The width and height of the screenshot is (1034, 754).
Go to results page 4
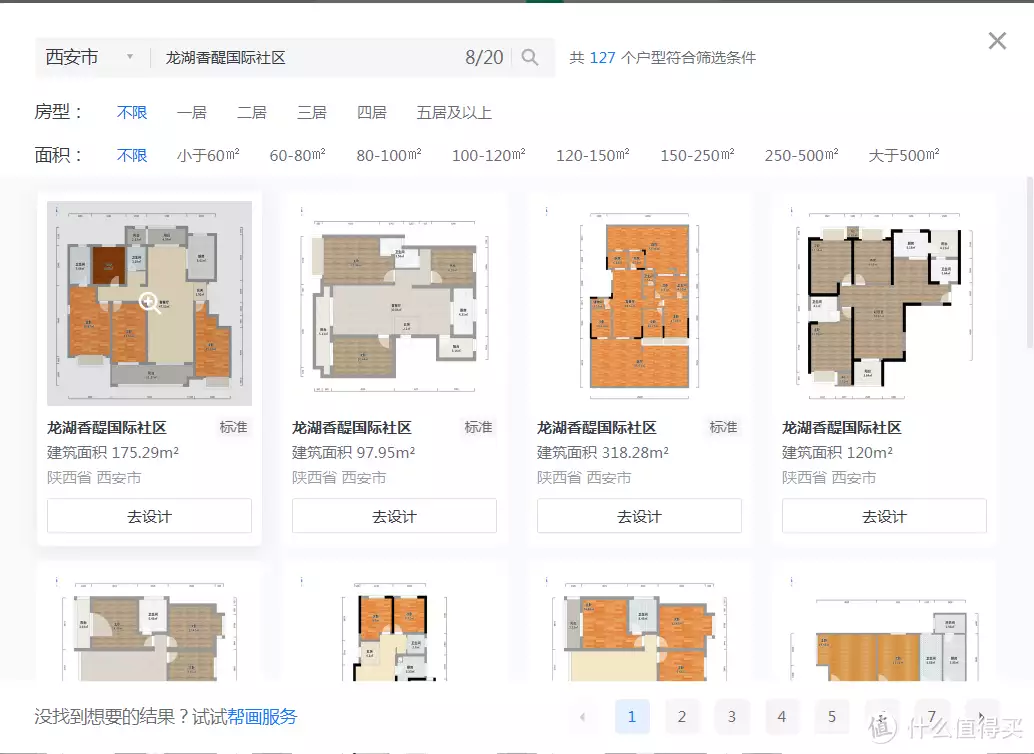(781, 716)
